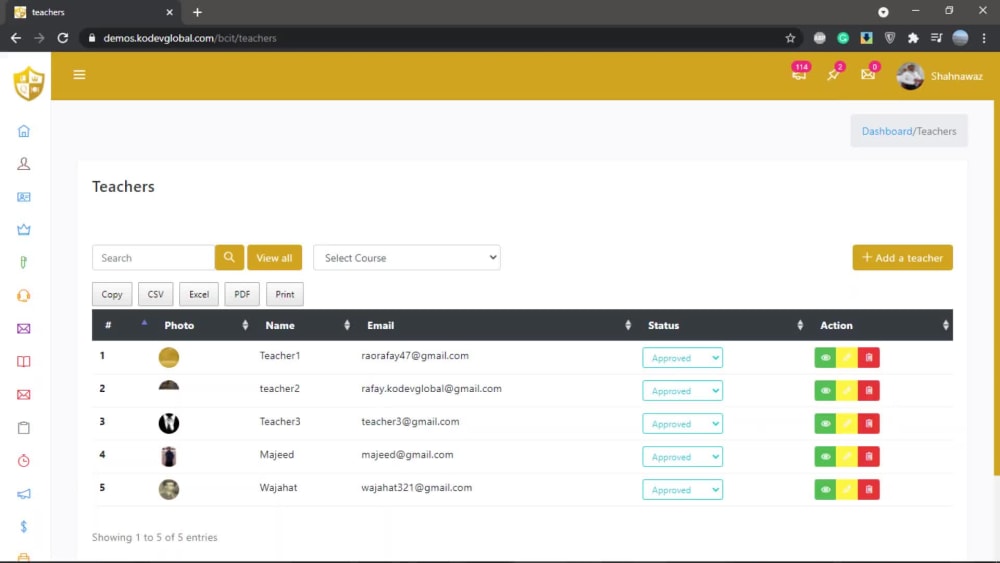
Task: Open notifications with 114 badge
Action: coord(800,73)
